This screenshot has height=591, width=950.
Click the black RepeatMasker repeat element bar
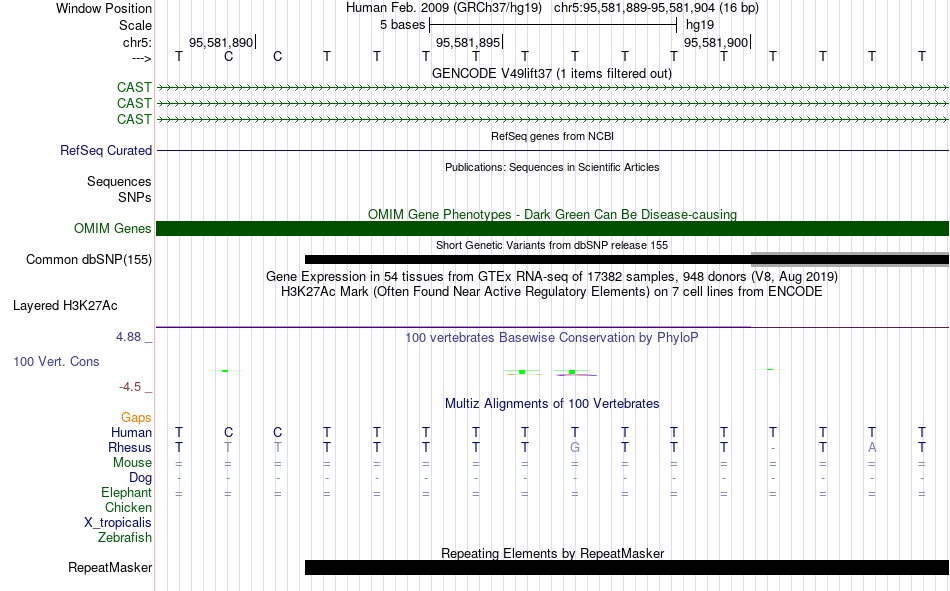[627, 567]
